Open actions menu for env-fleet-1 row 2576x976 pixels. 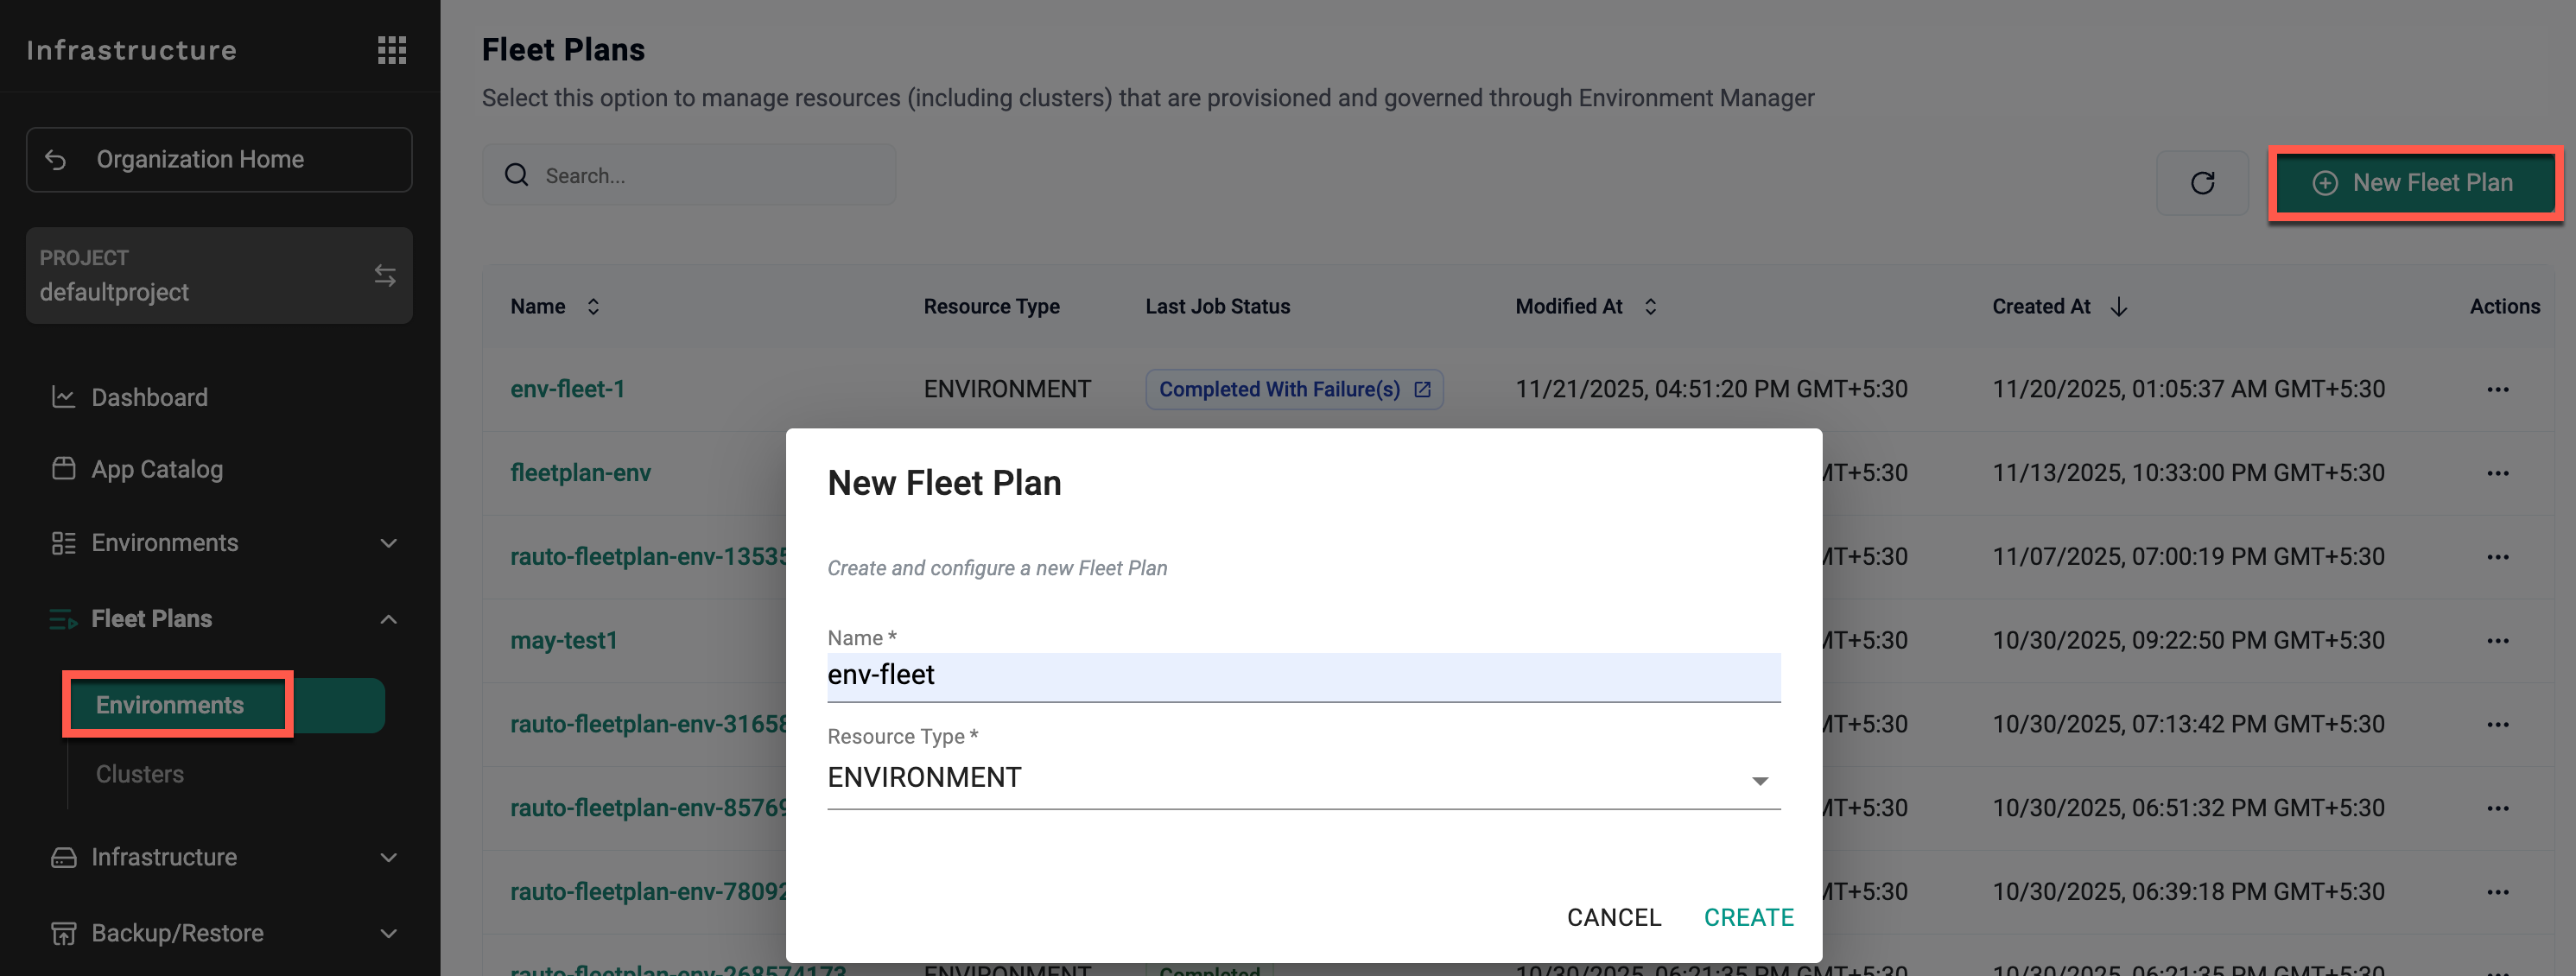click(x=2497, y=390)
